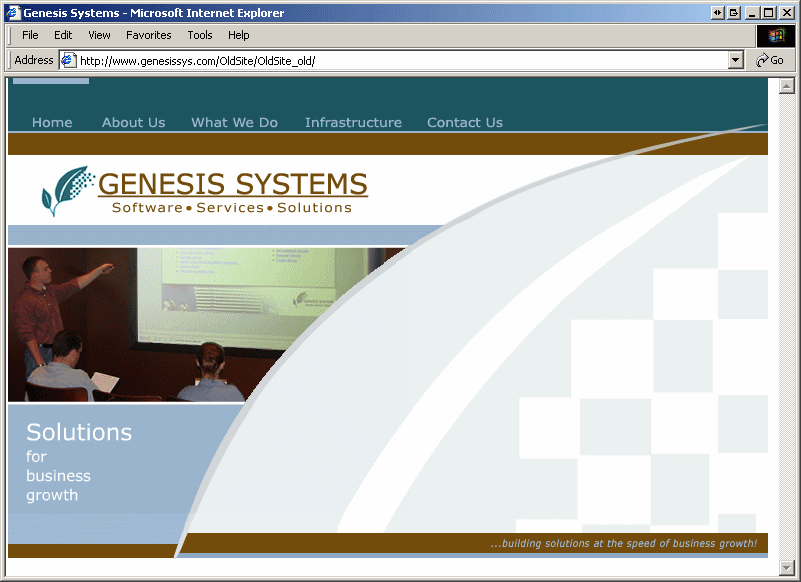Open the Edit menu
The height and width of the screenshot is (582, 801).
click(63, 35)
